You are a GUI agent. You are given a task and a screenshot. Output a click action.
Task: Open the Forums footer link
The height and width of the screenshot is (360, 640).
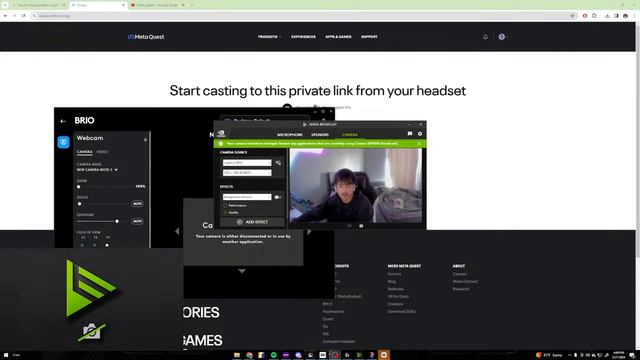pos(394,274)
